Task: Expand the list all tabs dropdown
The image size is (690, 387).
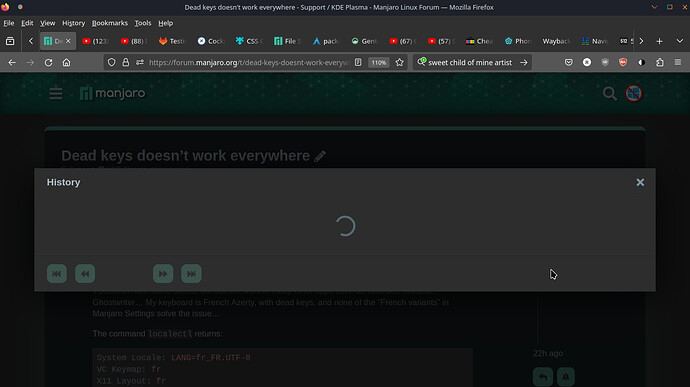Action: 680,41
